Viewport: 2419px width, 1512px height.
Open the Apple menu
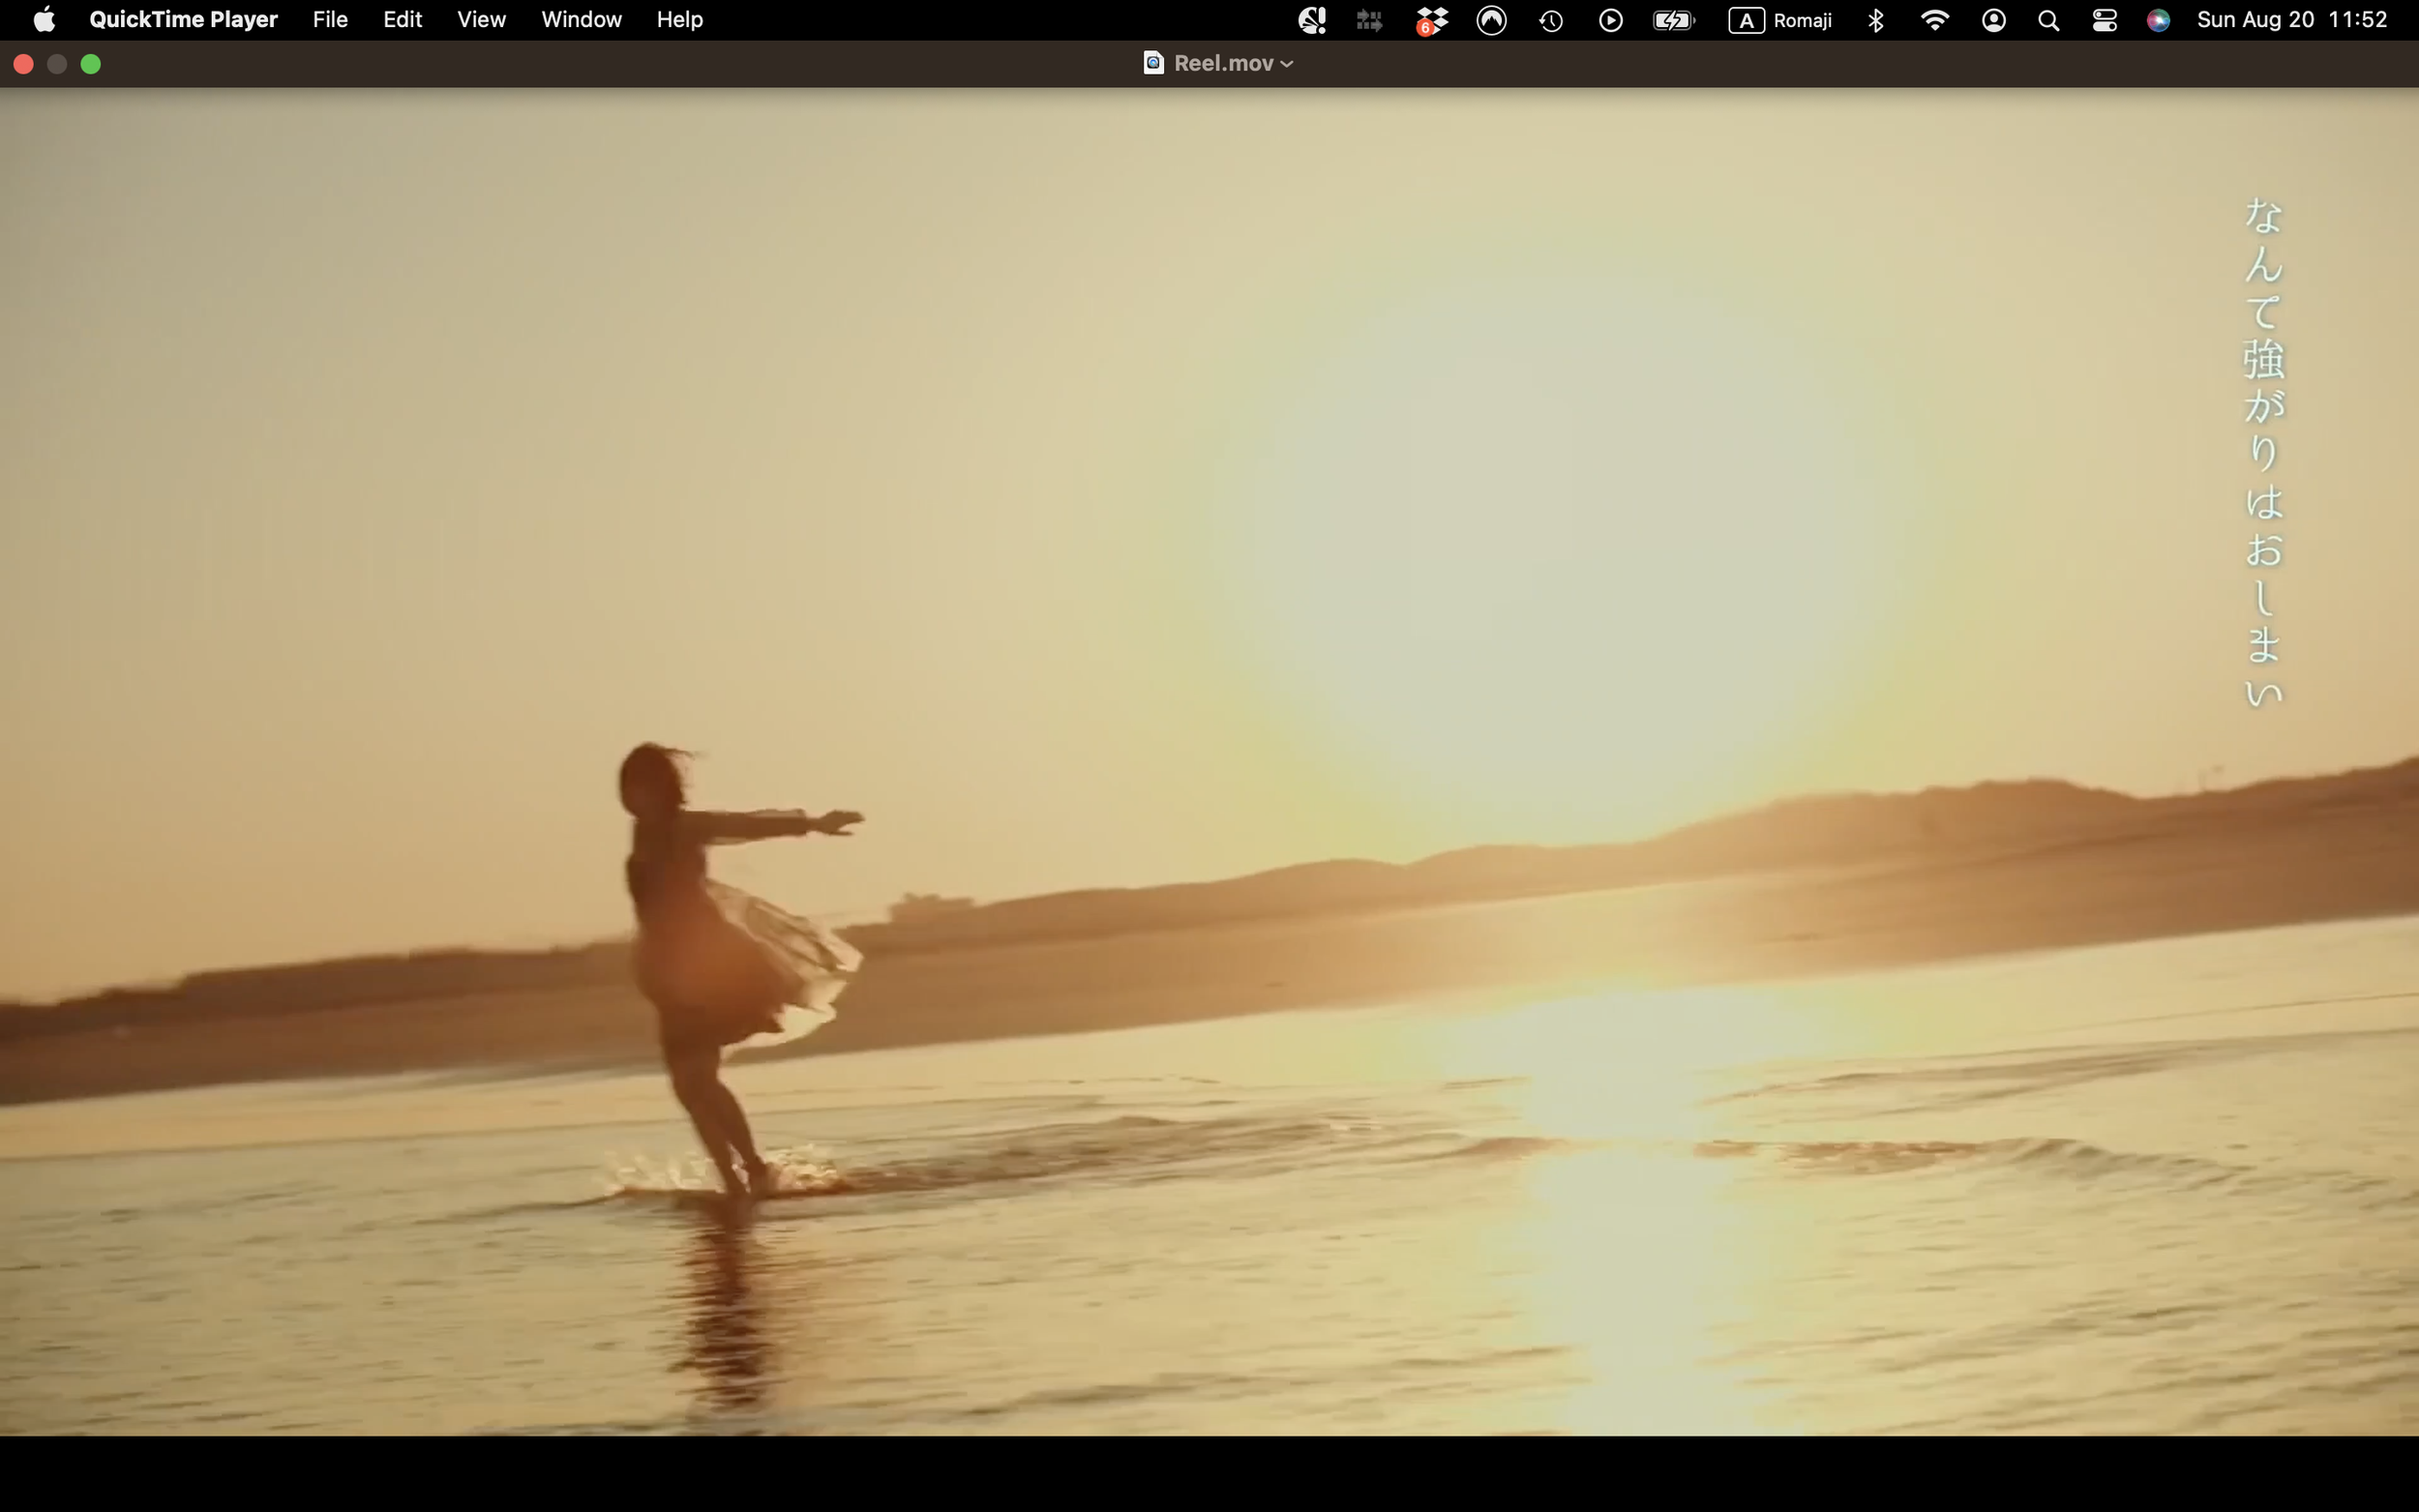(44, 20)
